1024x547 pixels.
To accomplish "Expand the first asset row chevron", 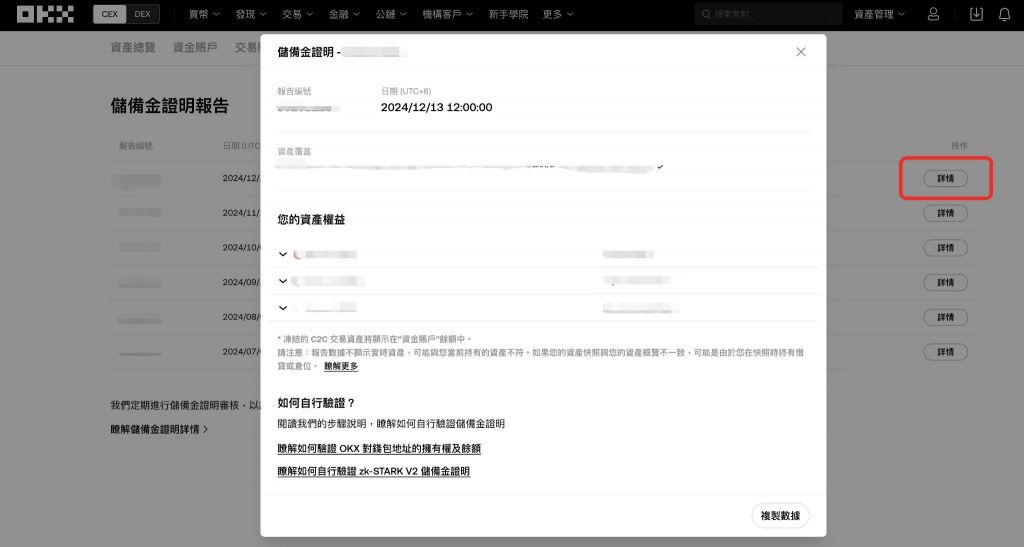I will pyautogui.click(x=283, y=255).
